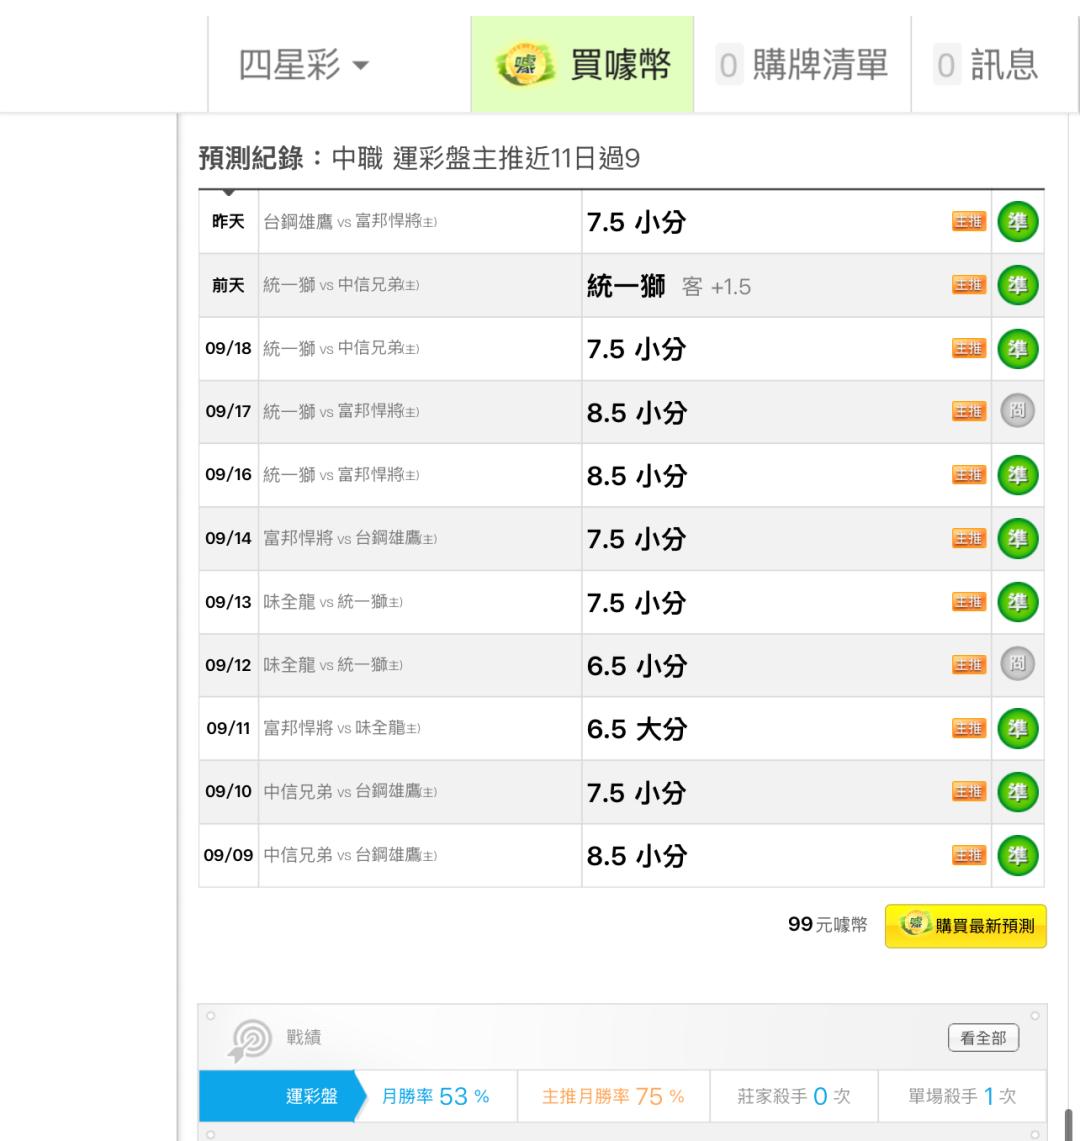The height and width of the screenshot is (1141, 1080).
Task: Click the 噱幣 coin icon in top bar
Action: [525, 65]
